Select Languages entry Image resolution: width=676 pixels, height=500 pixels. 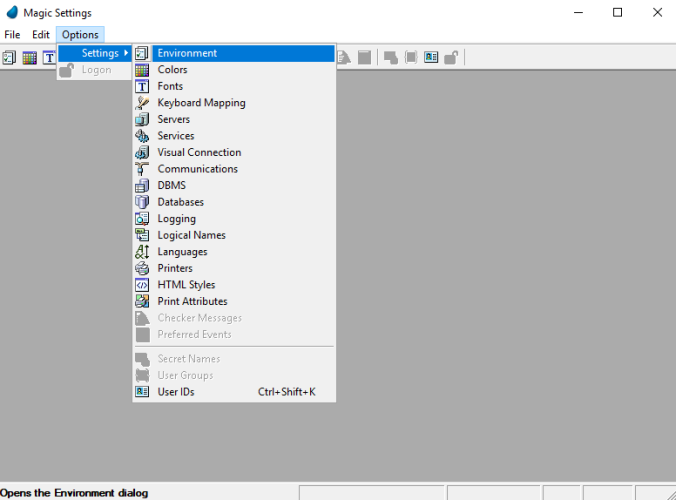coord(234,251)
